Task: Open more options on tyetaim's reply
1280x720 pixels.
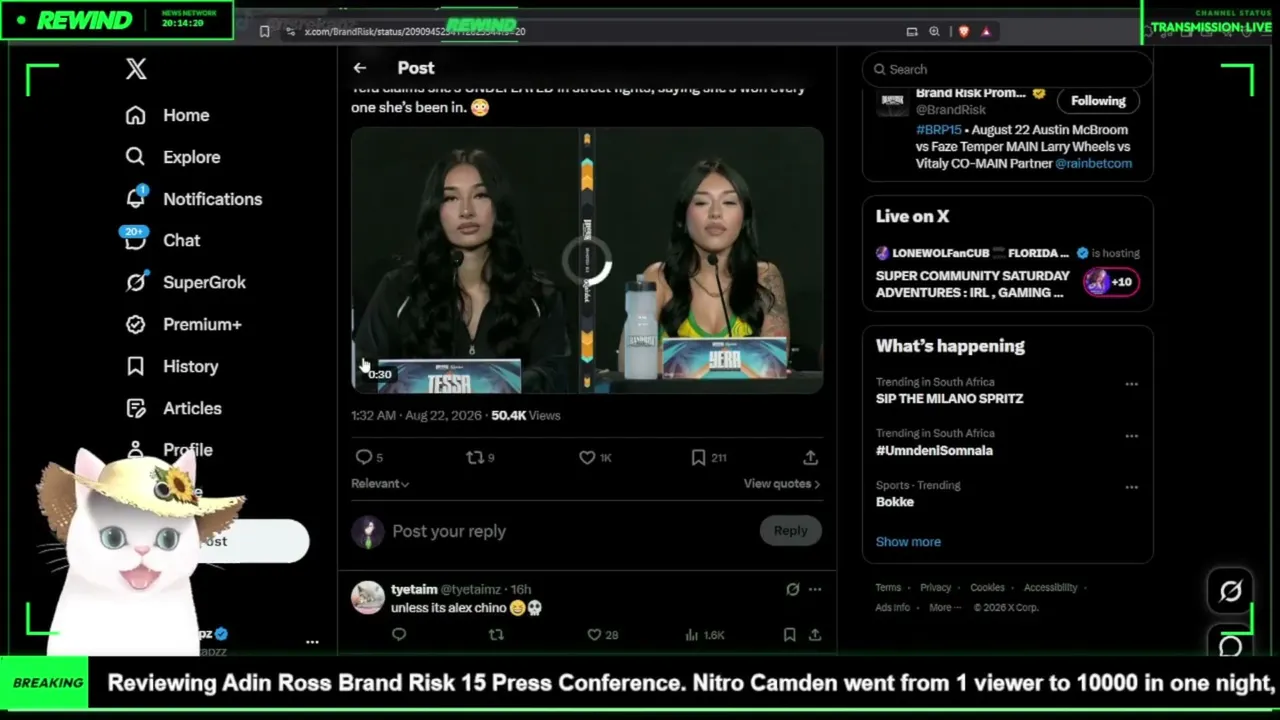Action: (815, 589)
